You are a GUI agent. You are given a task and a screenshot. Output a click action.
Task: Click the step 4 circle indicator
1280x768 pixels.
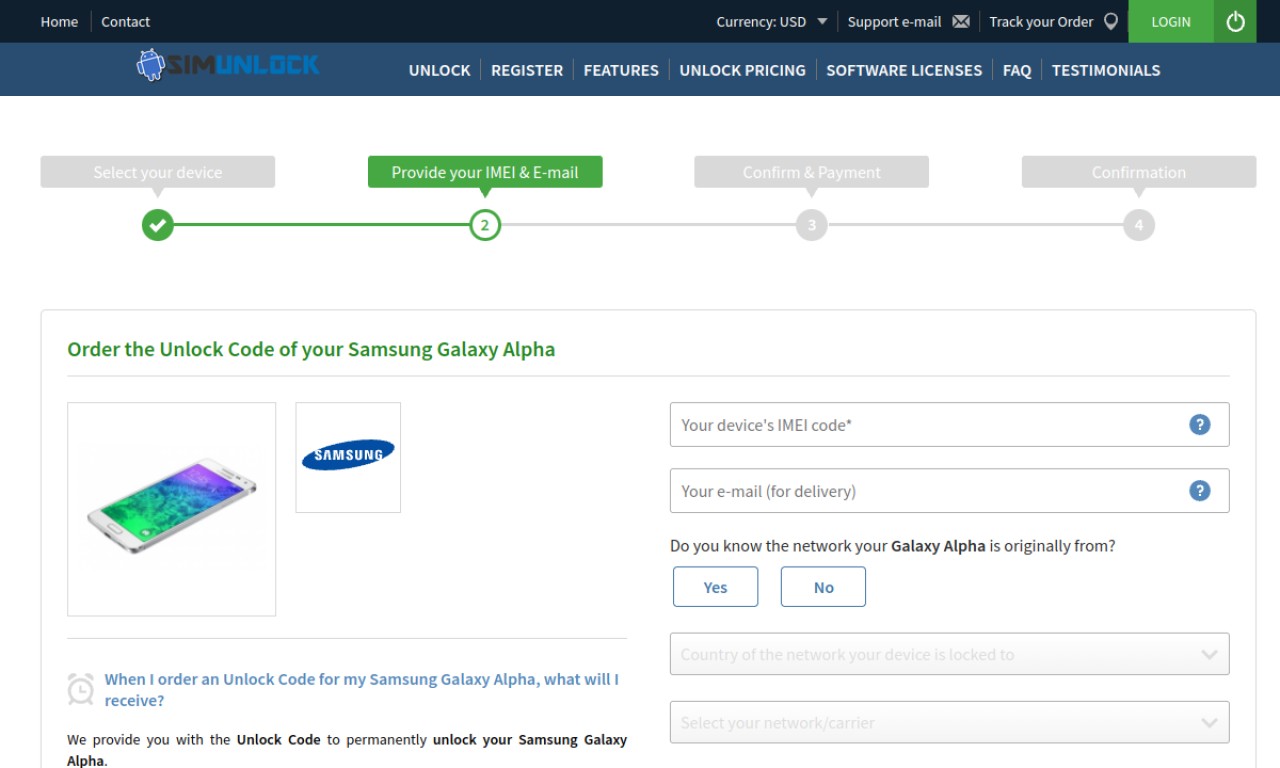point(1139,225)
